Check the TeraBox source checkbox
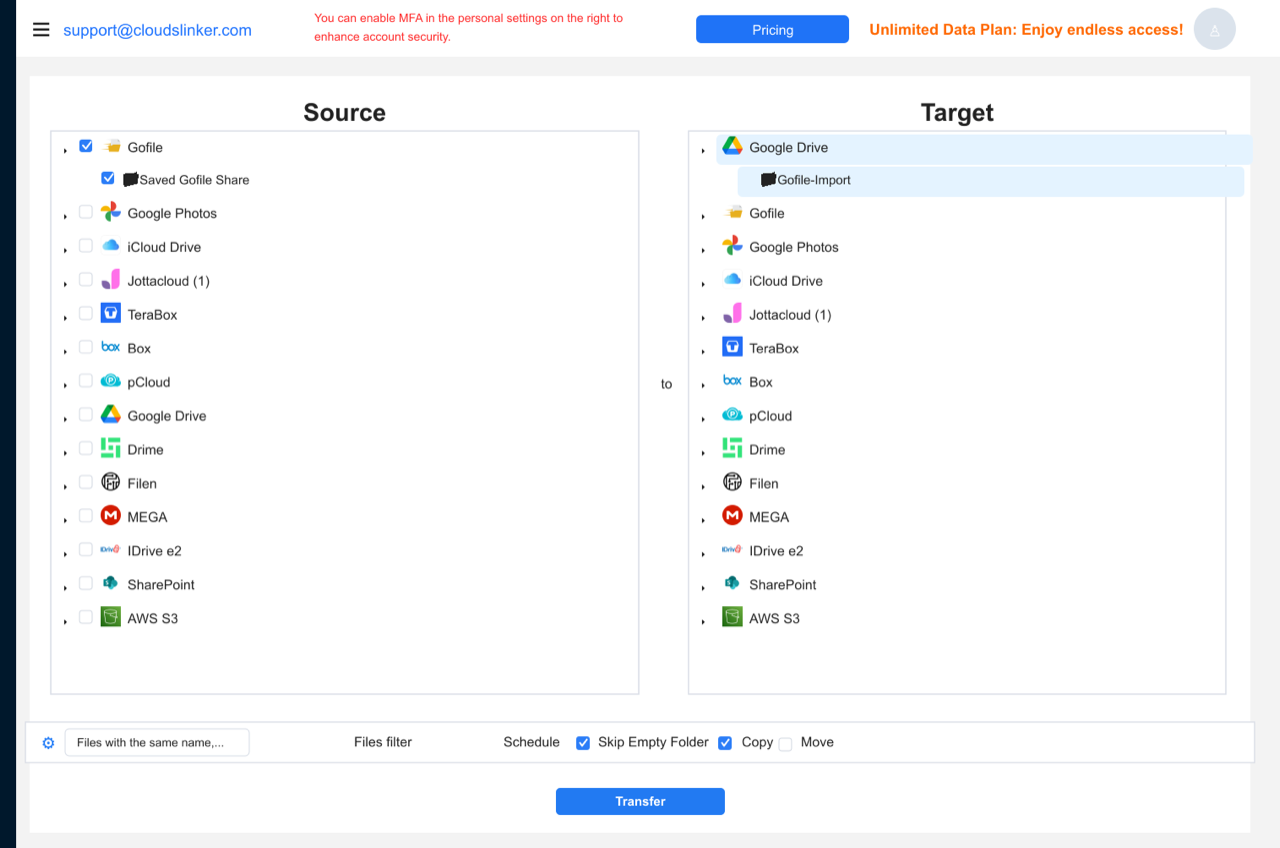 point(86,313)
